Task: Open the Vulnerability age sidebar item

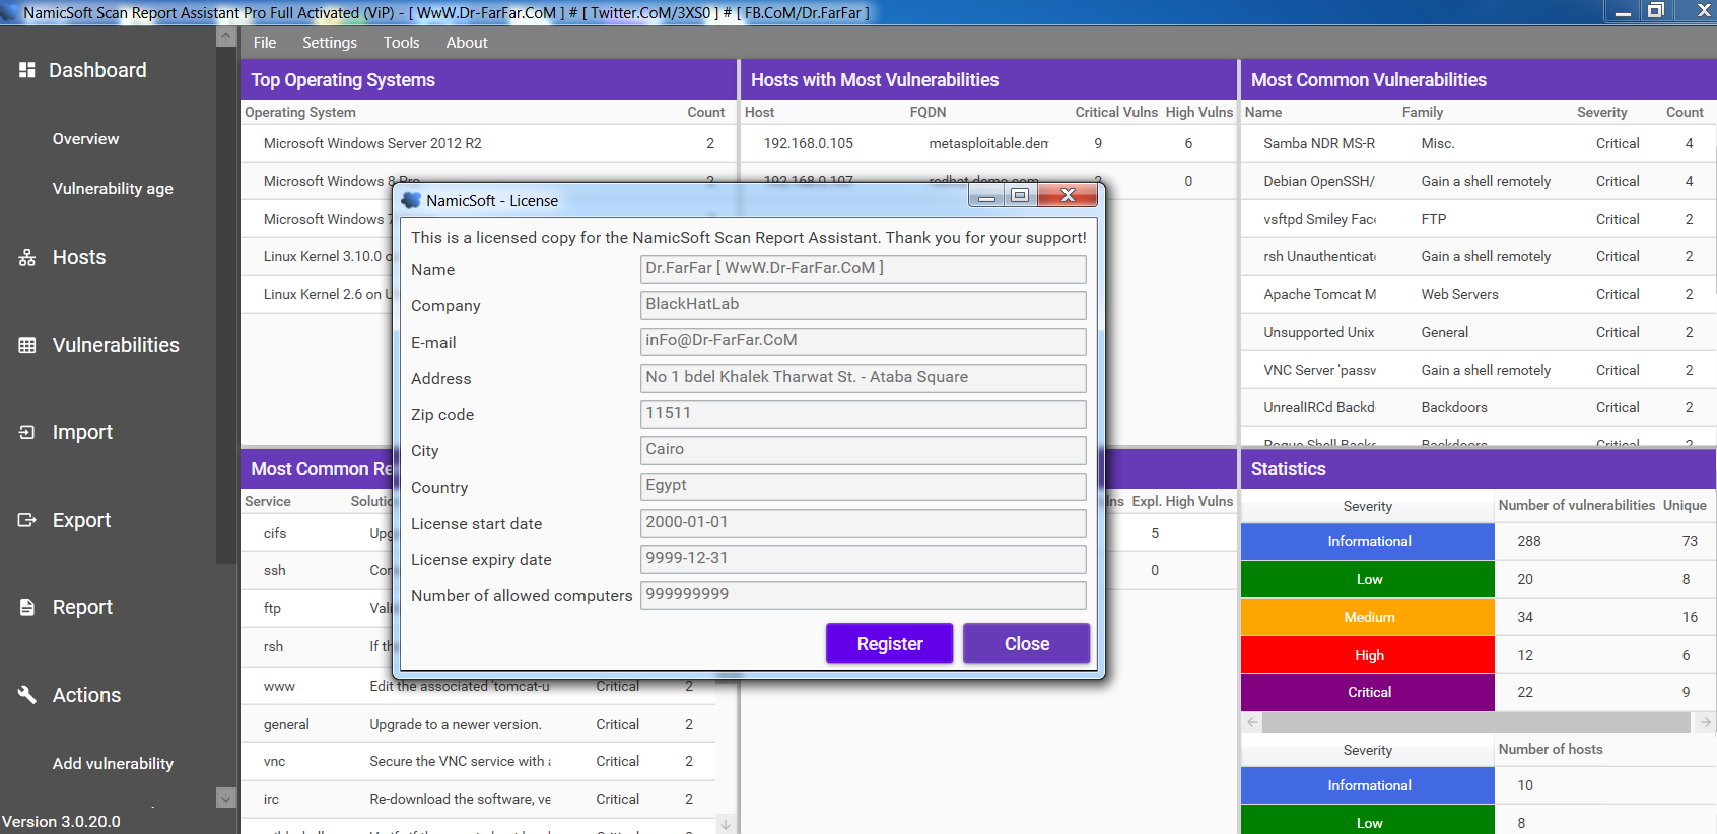Action: pos(113,189)
